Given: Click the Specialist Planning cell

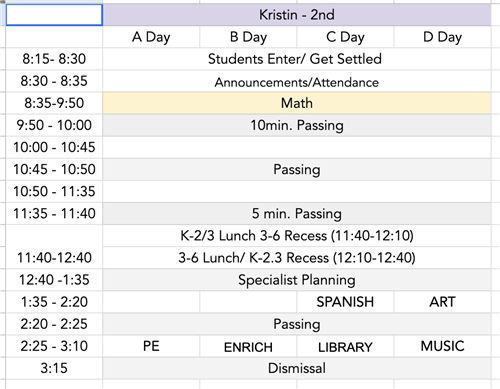Looking at the screenshot, I should (297, 280).
